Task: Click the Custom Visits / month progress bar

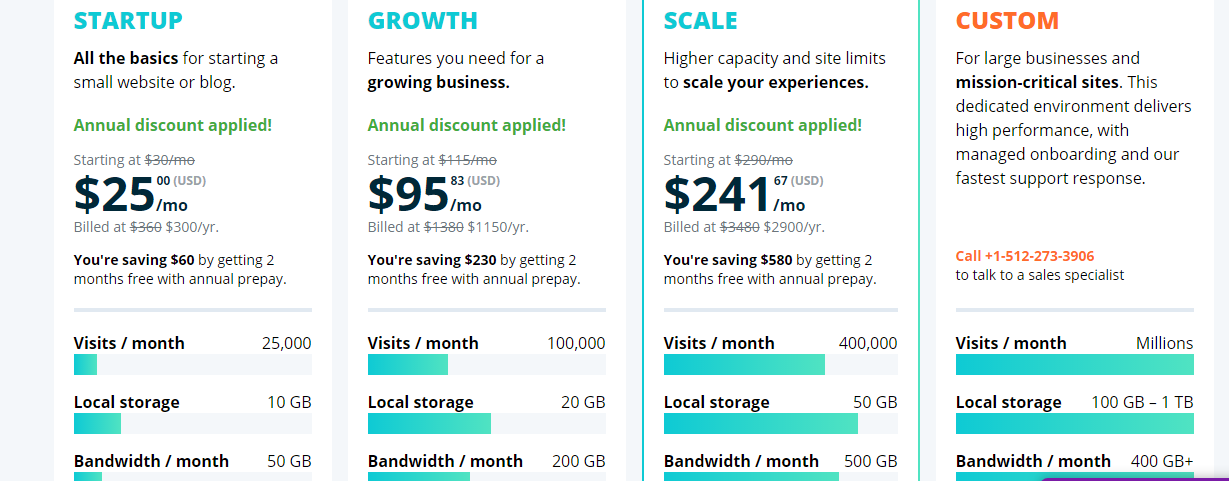Action: (1075, 364)
